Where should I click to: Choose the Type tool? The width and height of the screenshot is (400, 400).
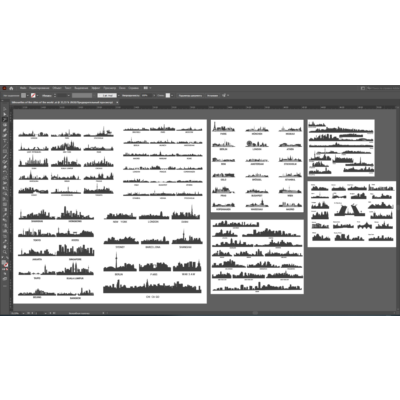(x=5, y=141)
